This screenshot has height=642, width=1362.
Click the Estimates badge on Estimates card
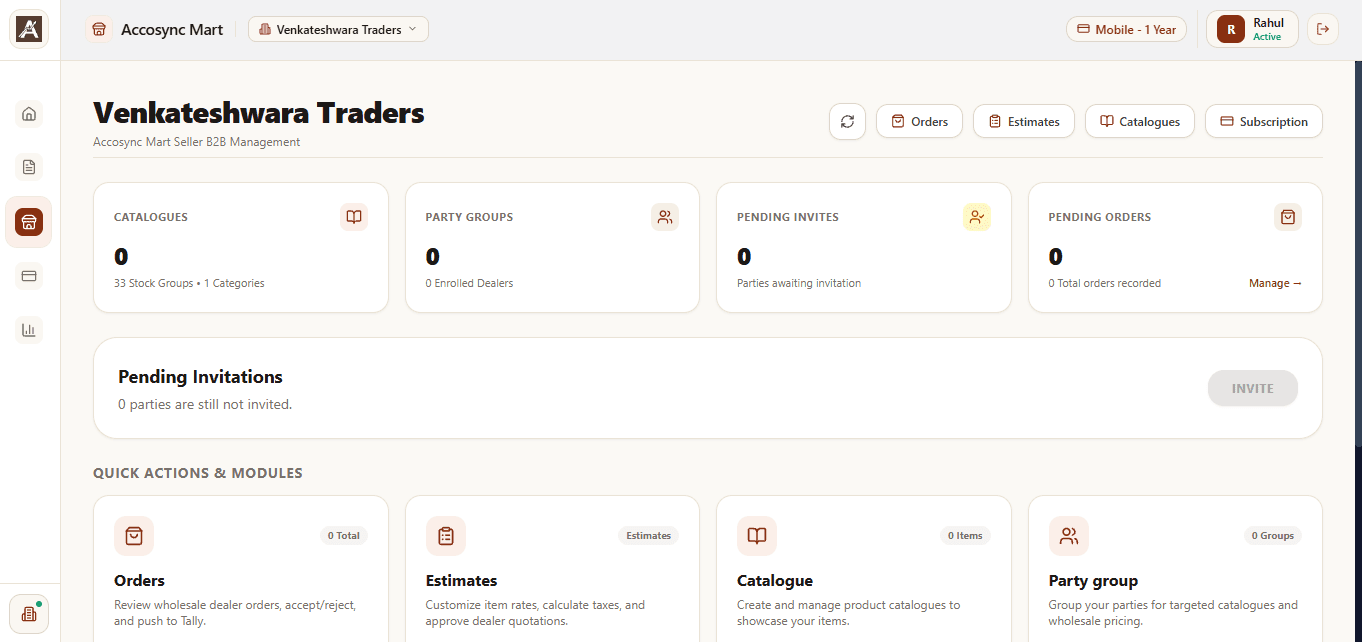pos(648,536)
